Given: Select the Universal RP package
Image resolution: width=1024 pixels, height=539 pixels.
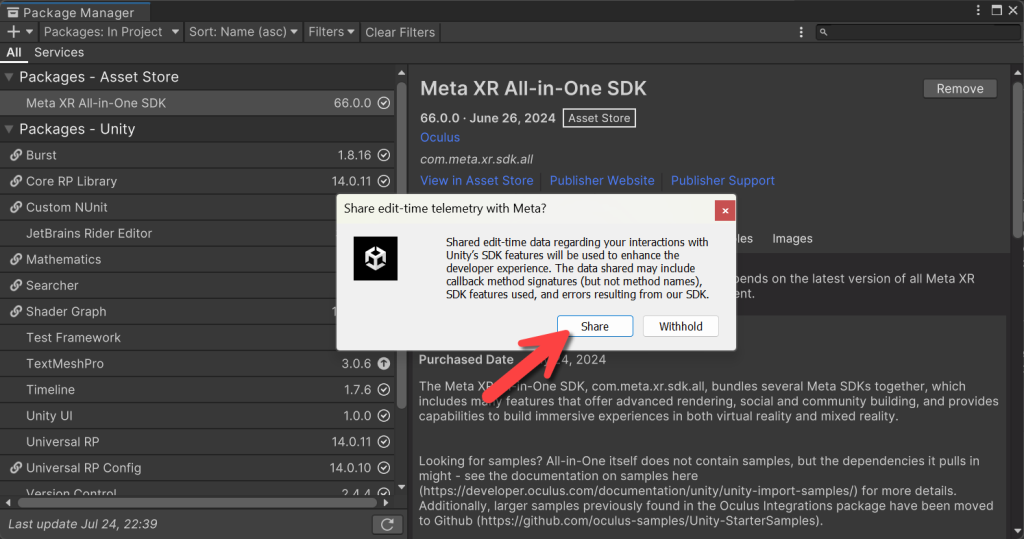Looking at the screenshot, I should coord(197,442).
